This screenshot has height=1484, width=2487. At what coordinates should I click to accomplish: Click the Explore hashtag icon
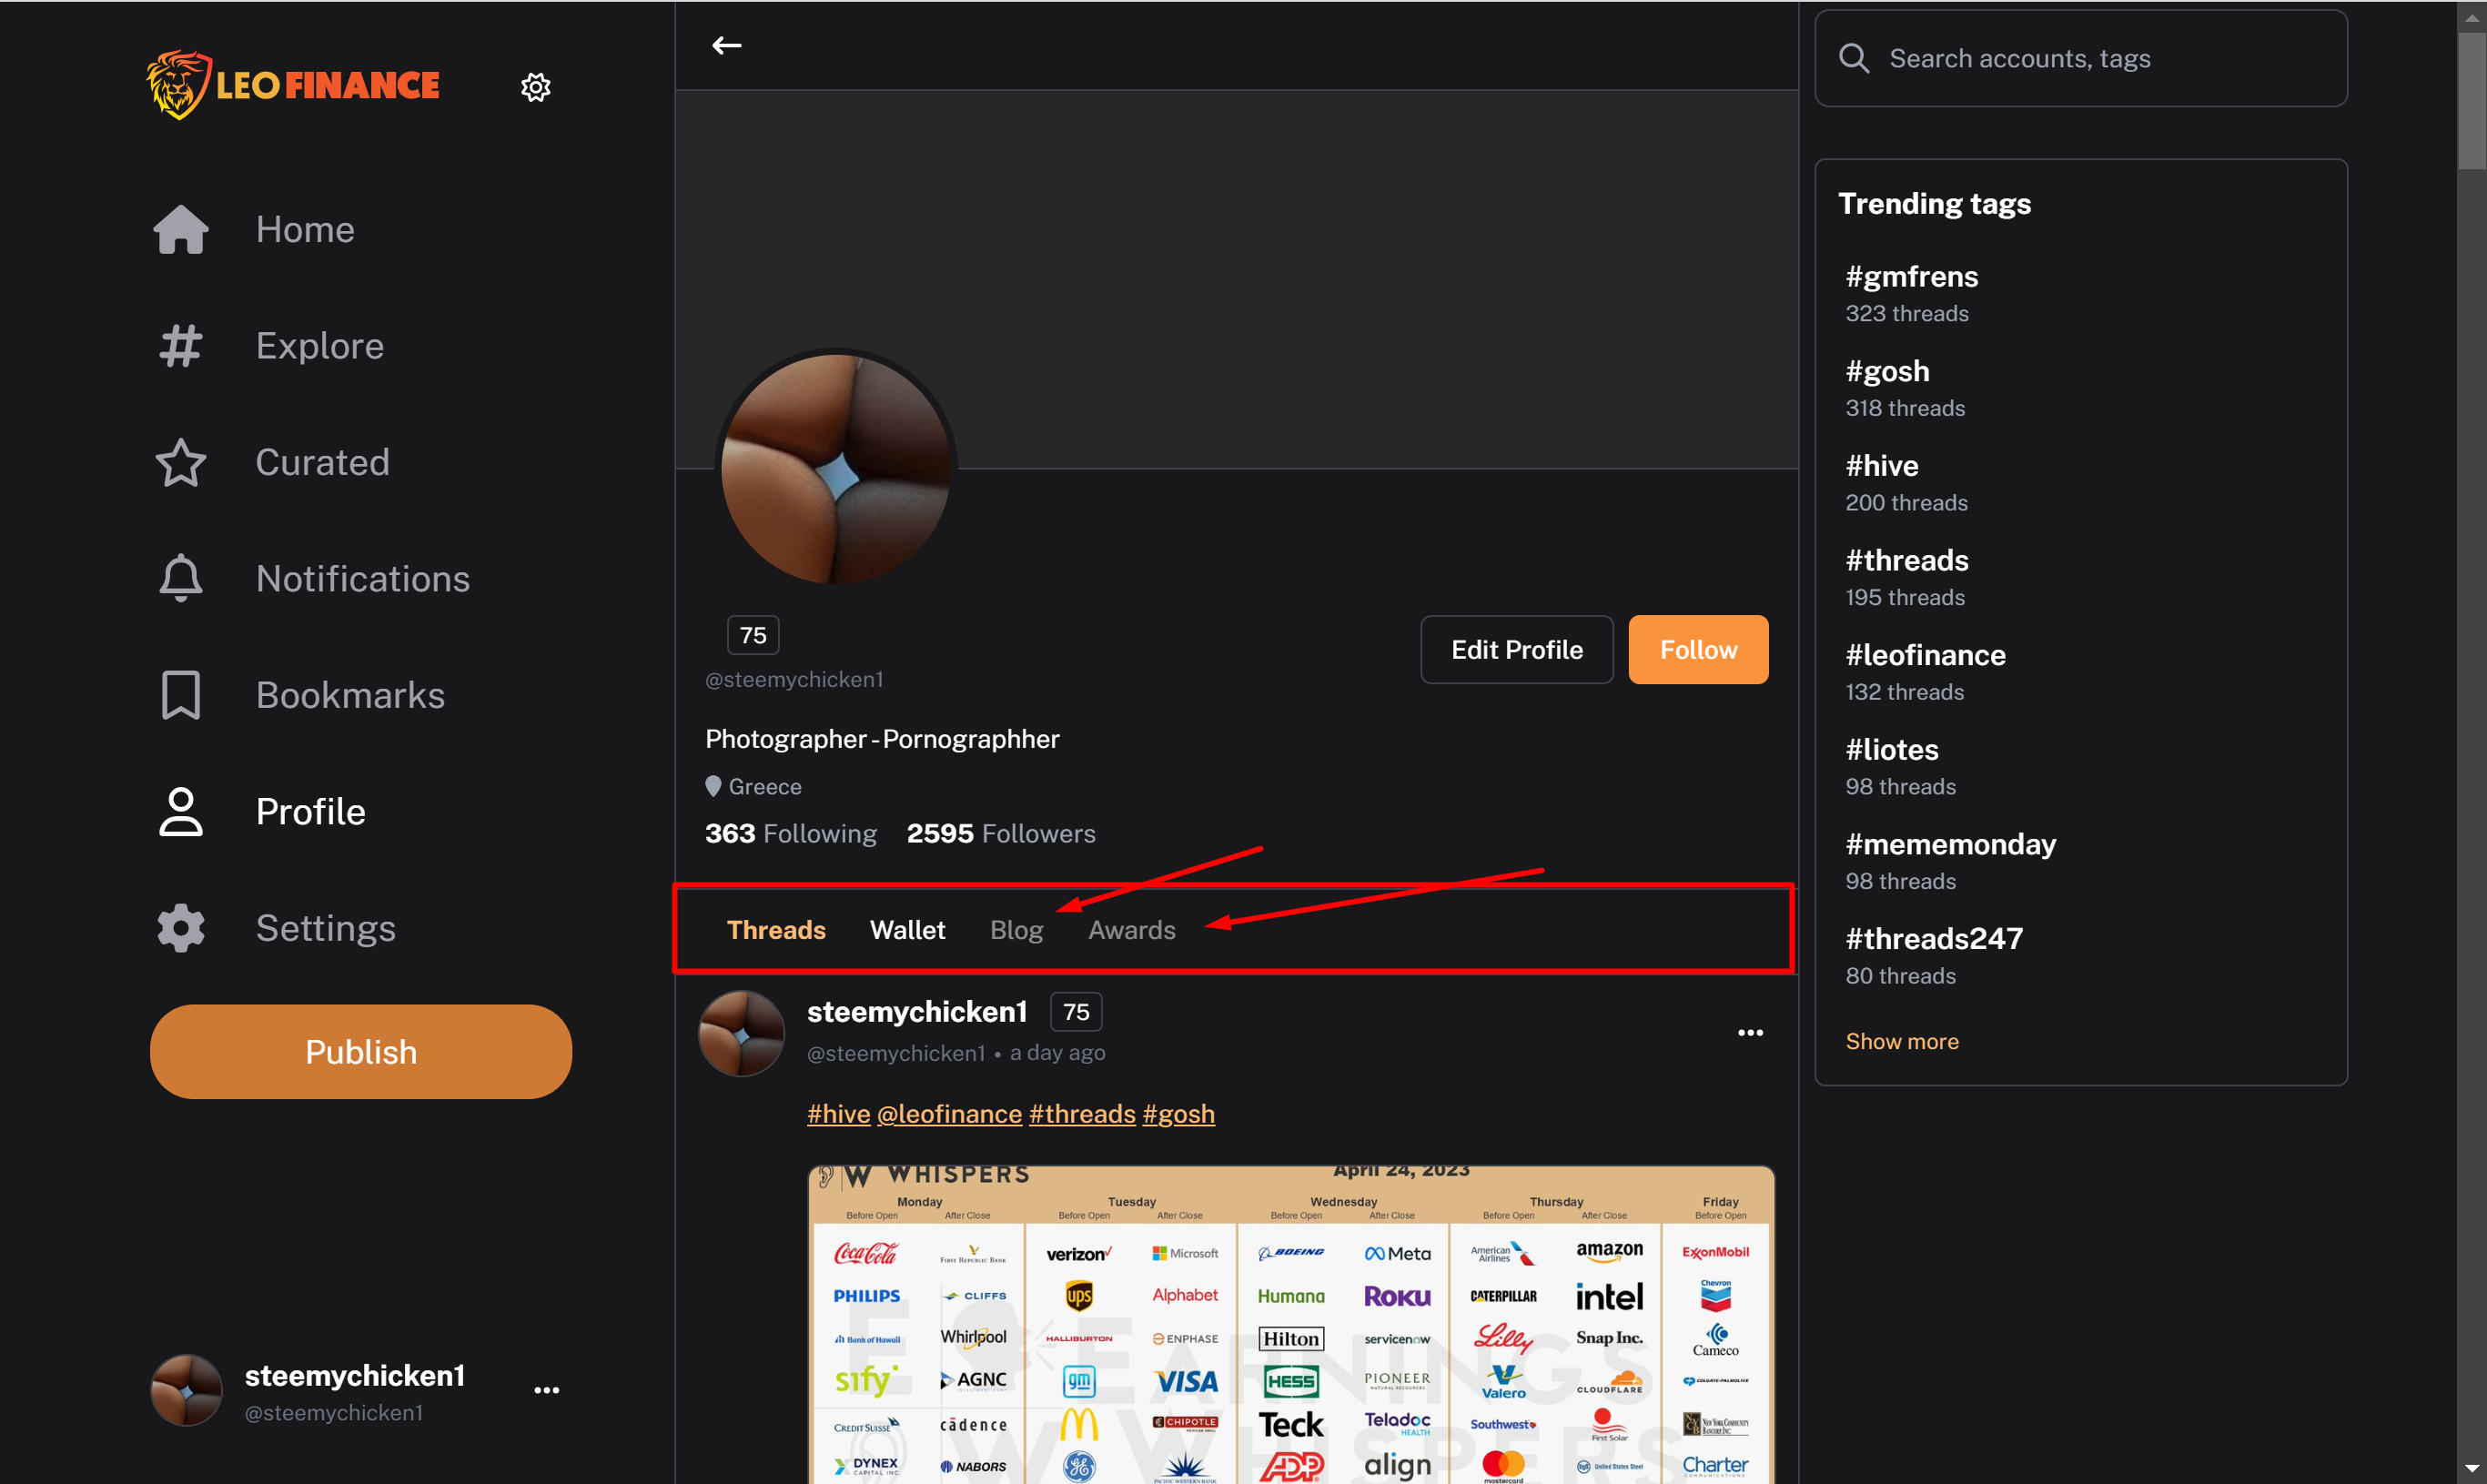pos(181,345)
